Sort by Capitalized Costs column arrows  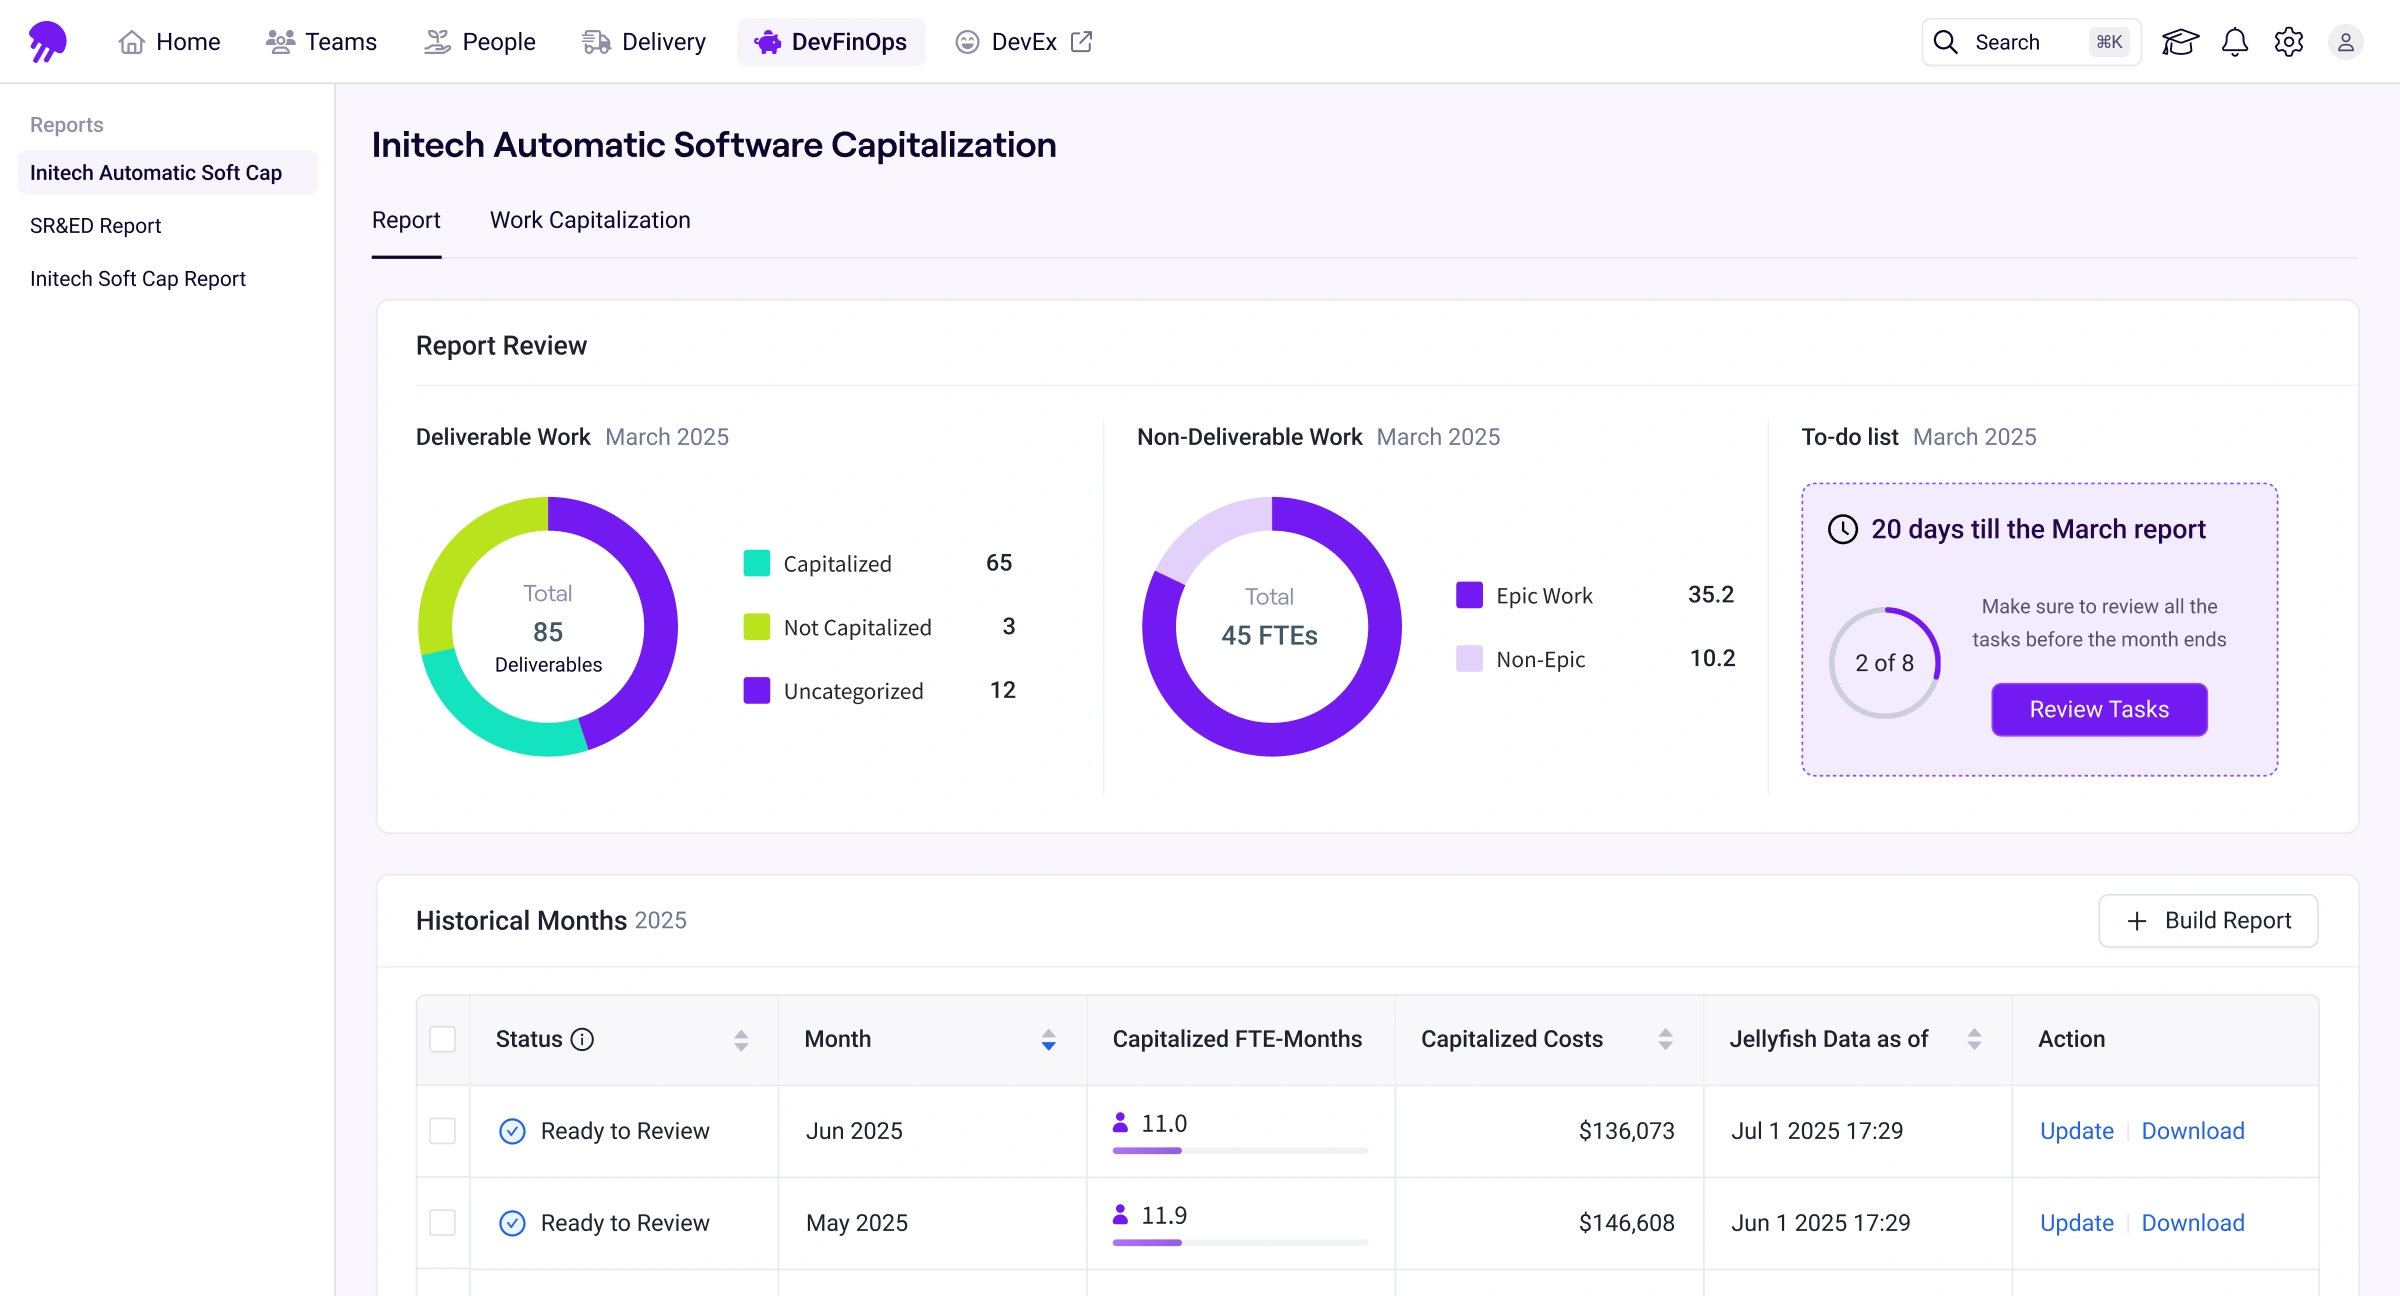click(1665, 1040)
